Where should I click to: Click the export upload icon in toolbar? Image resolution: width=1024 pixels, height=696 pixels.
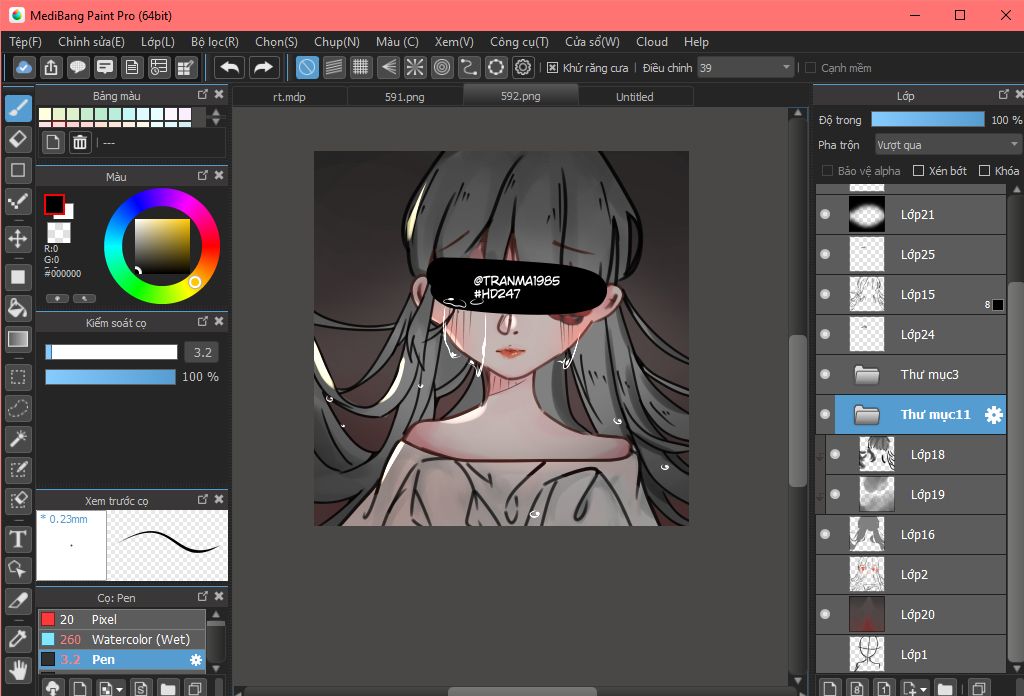tap(51, 67)
